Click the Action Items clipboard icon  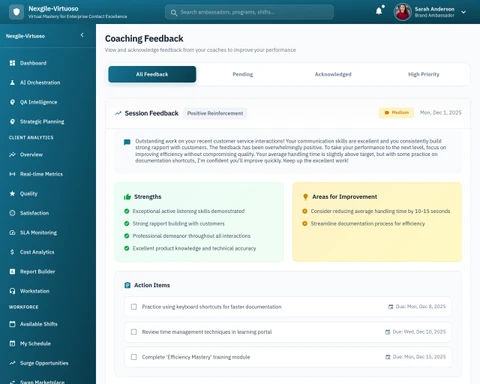[127, 285]
